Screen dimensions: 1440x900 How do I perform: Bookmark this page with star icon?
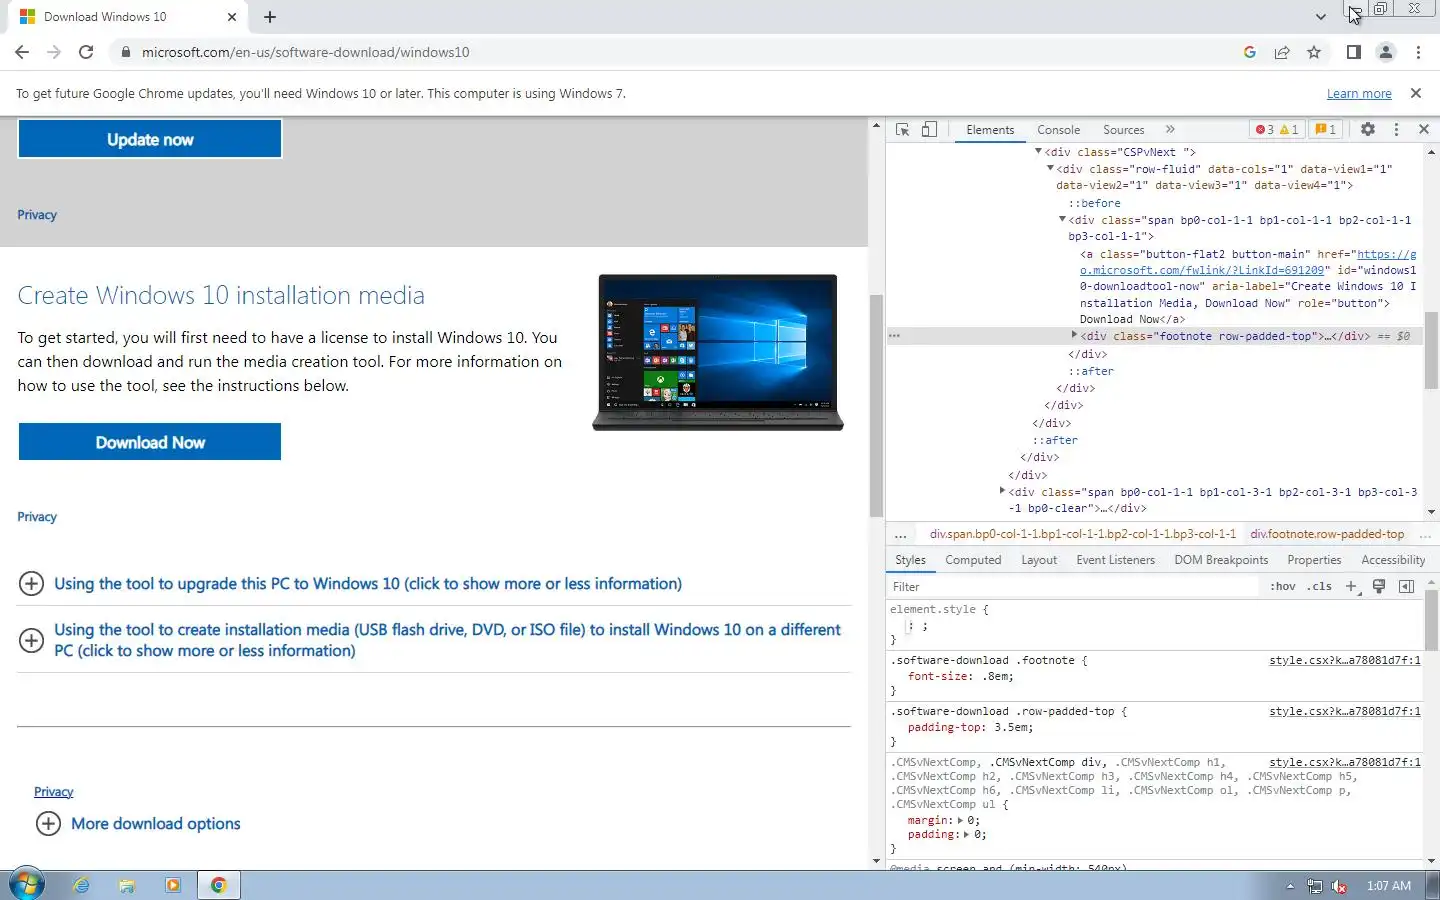coord(1314,52)
